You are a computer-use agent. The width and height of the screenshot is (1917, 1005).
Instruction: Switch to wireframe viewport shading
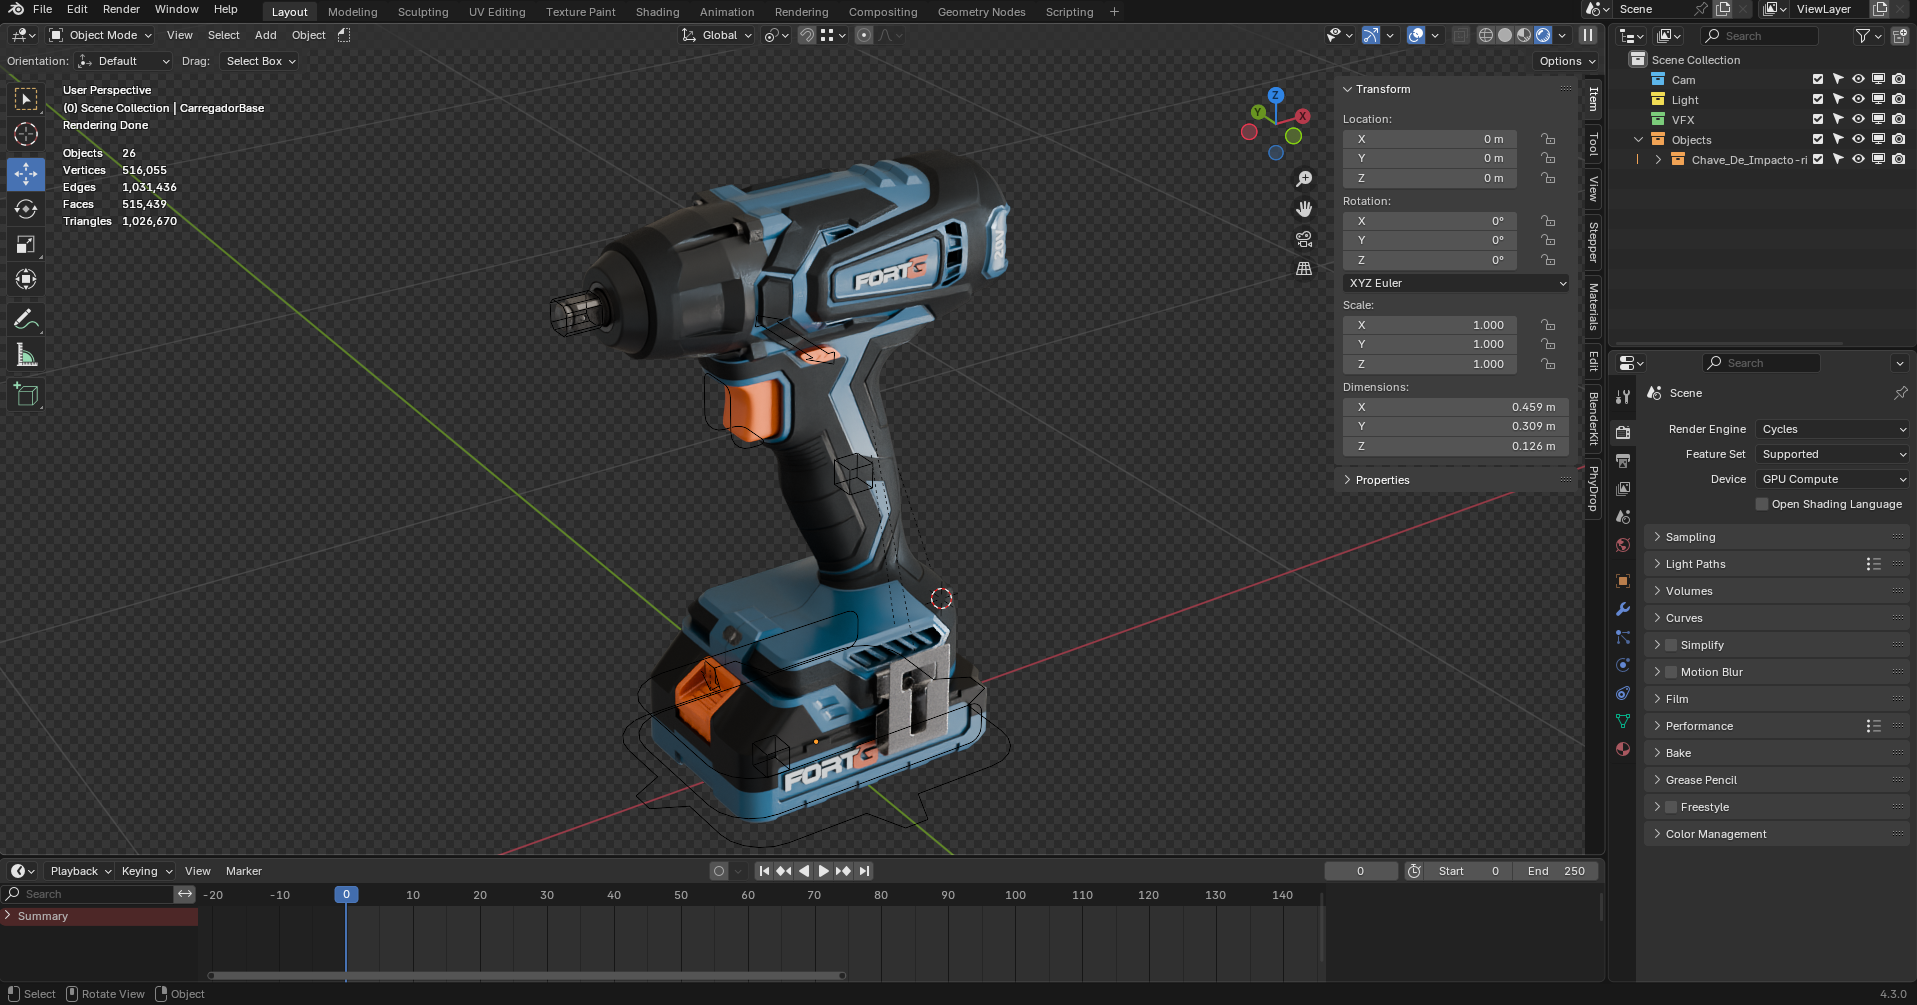[x=1486, y=35]
